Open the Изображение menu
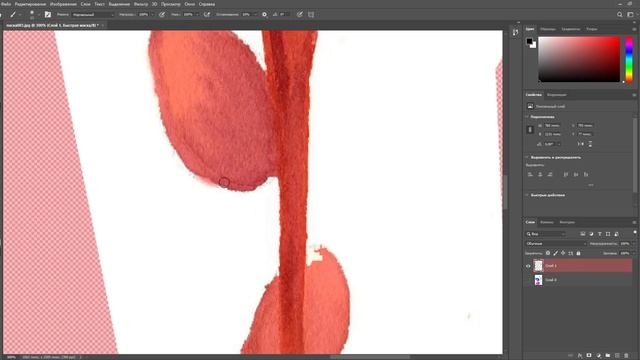The width and height of the screenshot is (640, 360). [x=63, y=4]
